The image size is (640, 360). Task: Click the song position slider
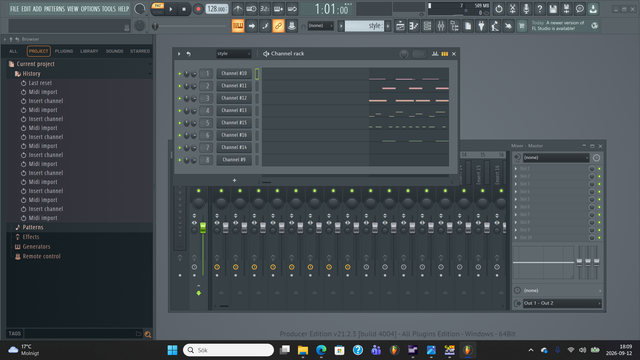(190, 26)
